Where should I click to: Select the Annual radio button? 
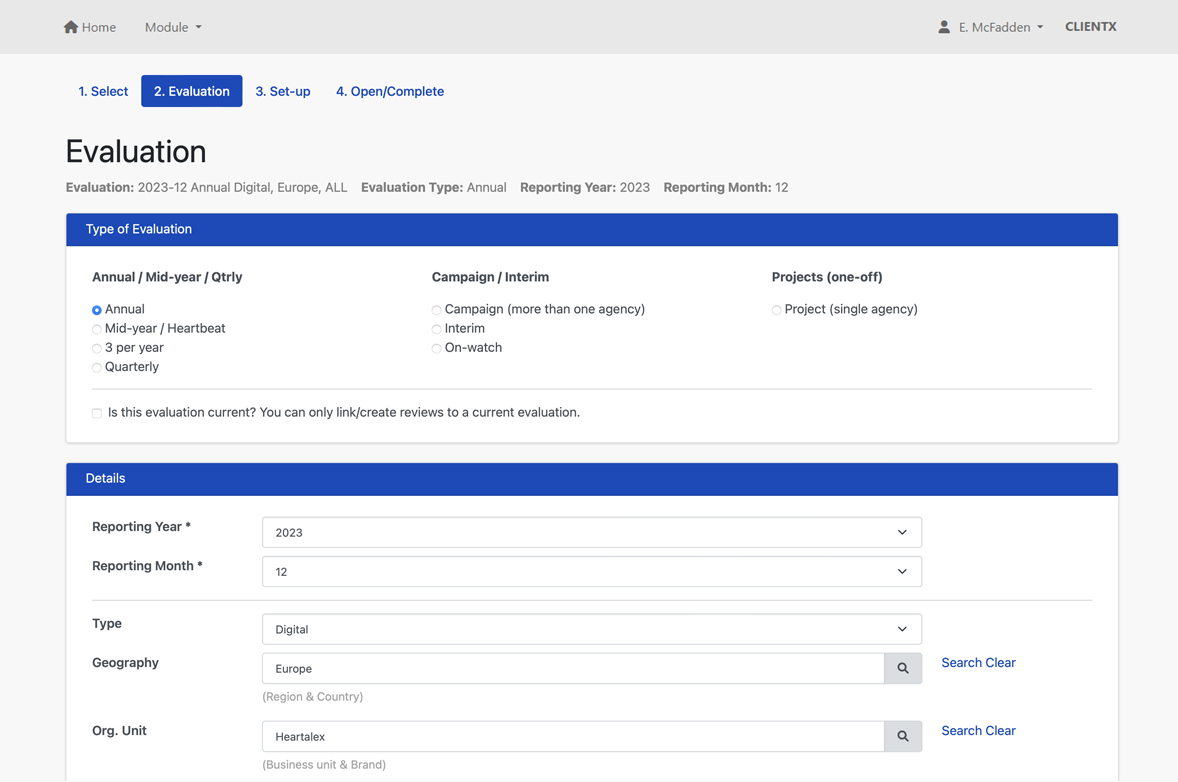click(97, 310)
